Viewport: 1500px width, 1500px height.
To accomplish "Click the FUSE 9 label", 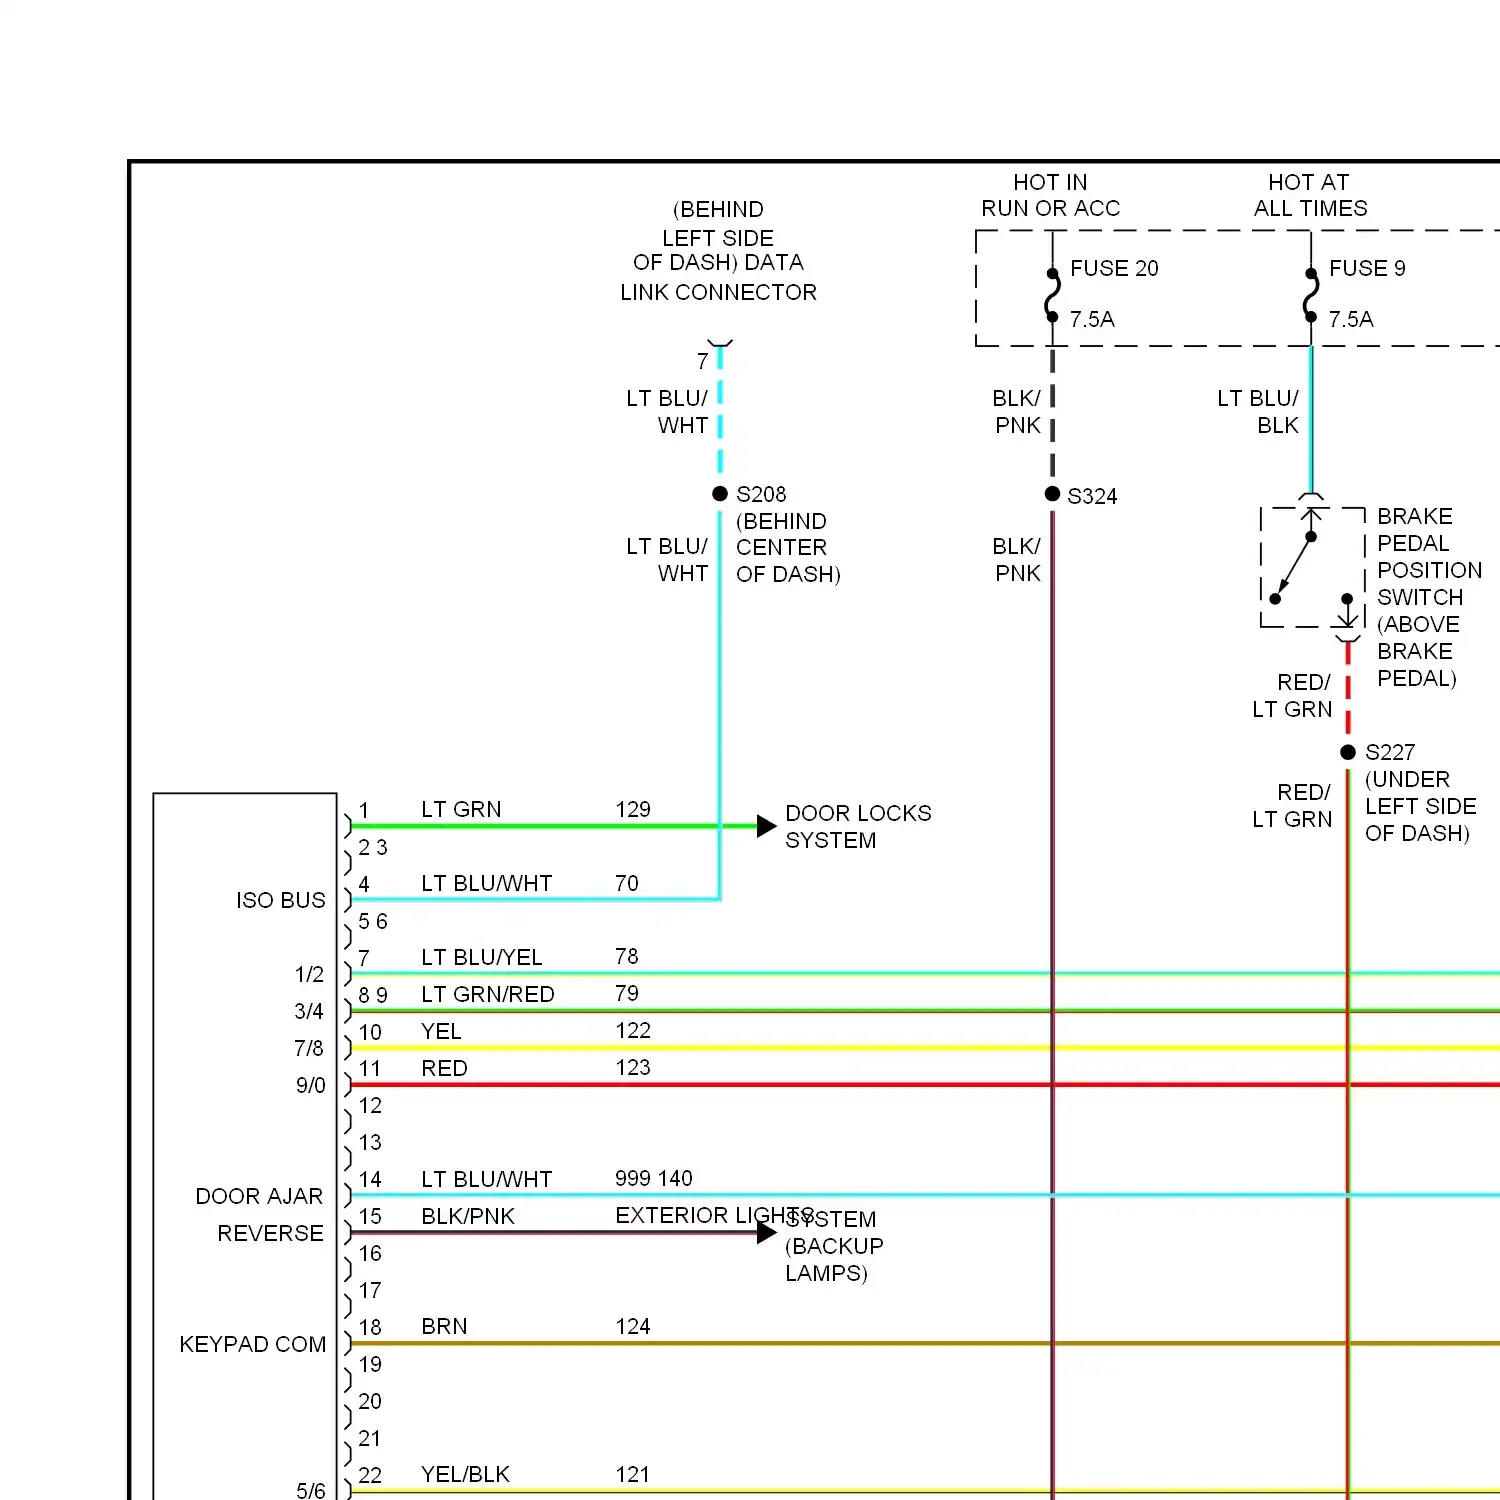I will point(1367,268).
